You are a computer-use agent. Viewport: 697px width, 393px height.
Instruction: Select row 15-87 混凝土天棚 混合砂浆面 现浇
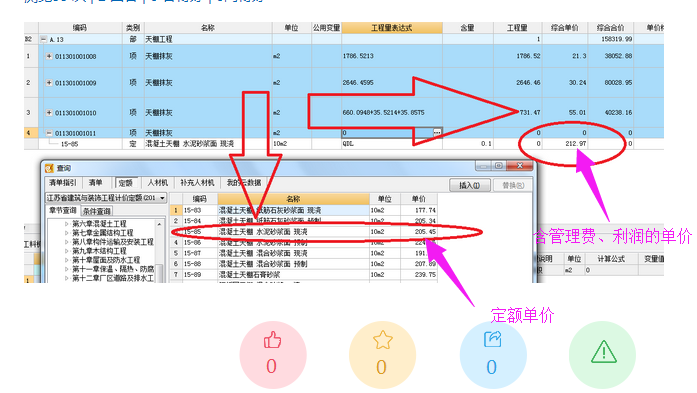tap(304, 253)
